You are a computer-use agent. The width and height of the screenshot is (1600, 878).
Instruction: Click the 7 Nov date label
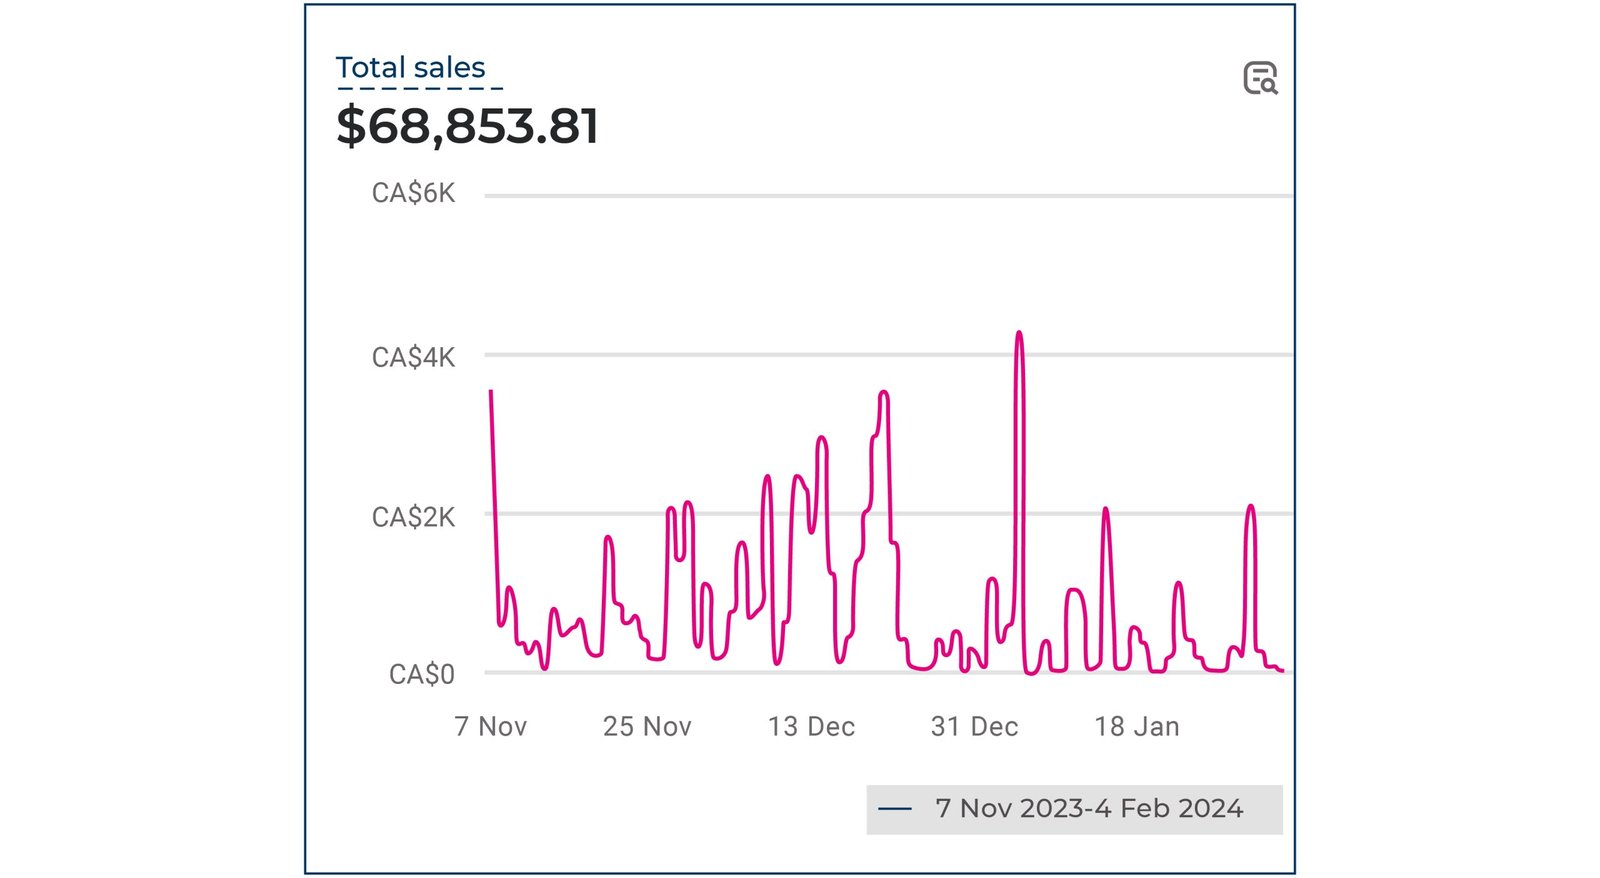pyautogui.click(x=490, y=727)
